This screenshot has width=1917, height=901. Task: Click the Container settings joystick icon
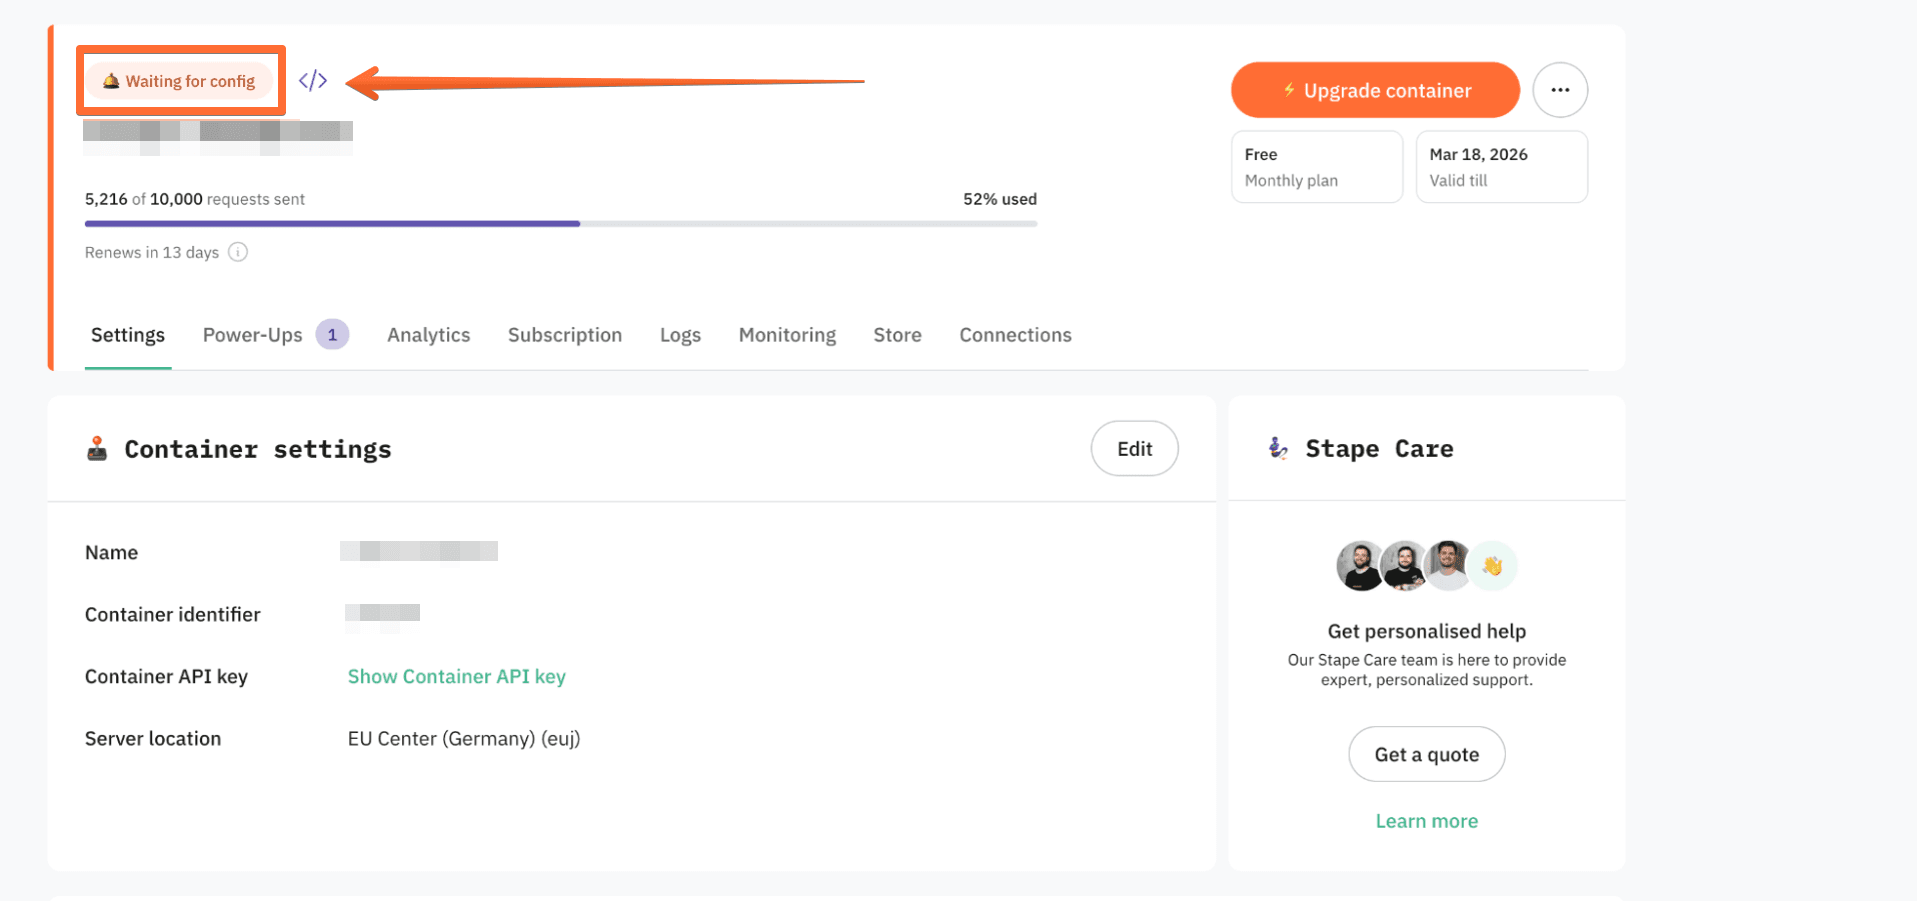click(x=97, y=449)
